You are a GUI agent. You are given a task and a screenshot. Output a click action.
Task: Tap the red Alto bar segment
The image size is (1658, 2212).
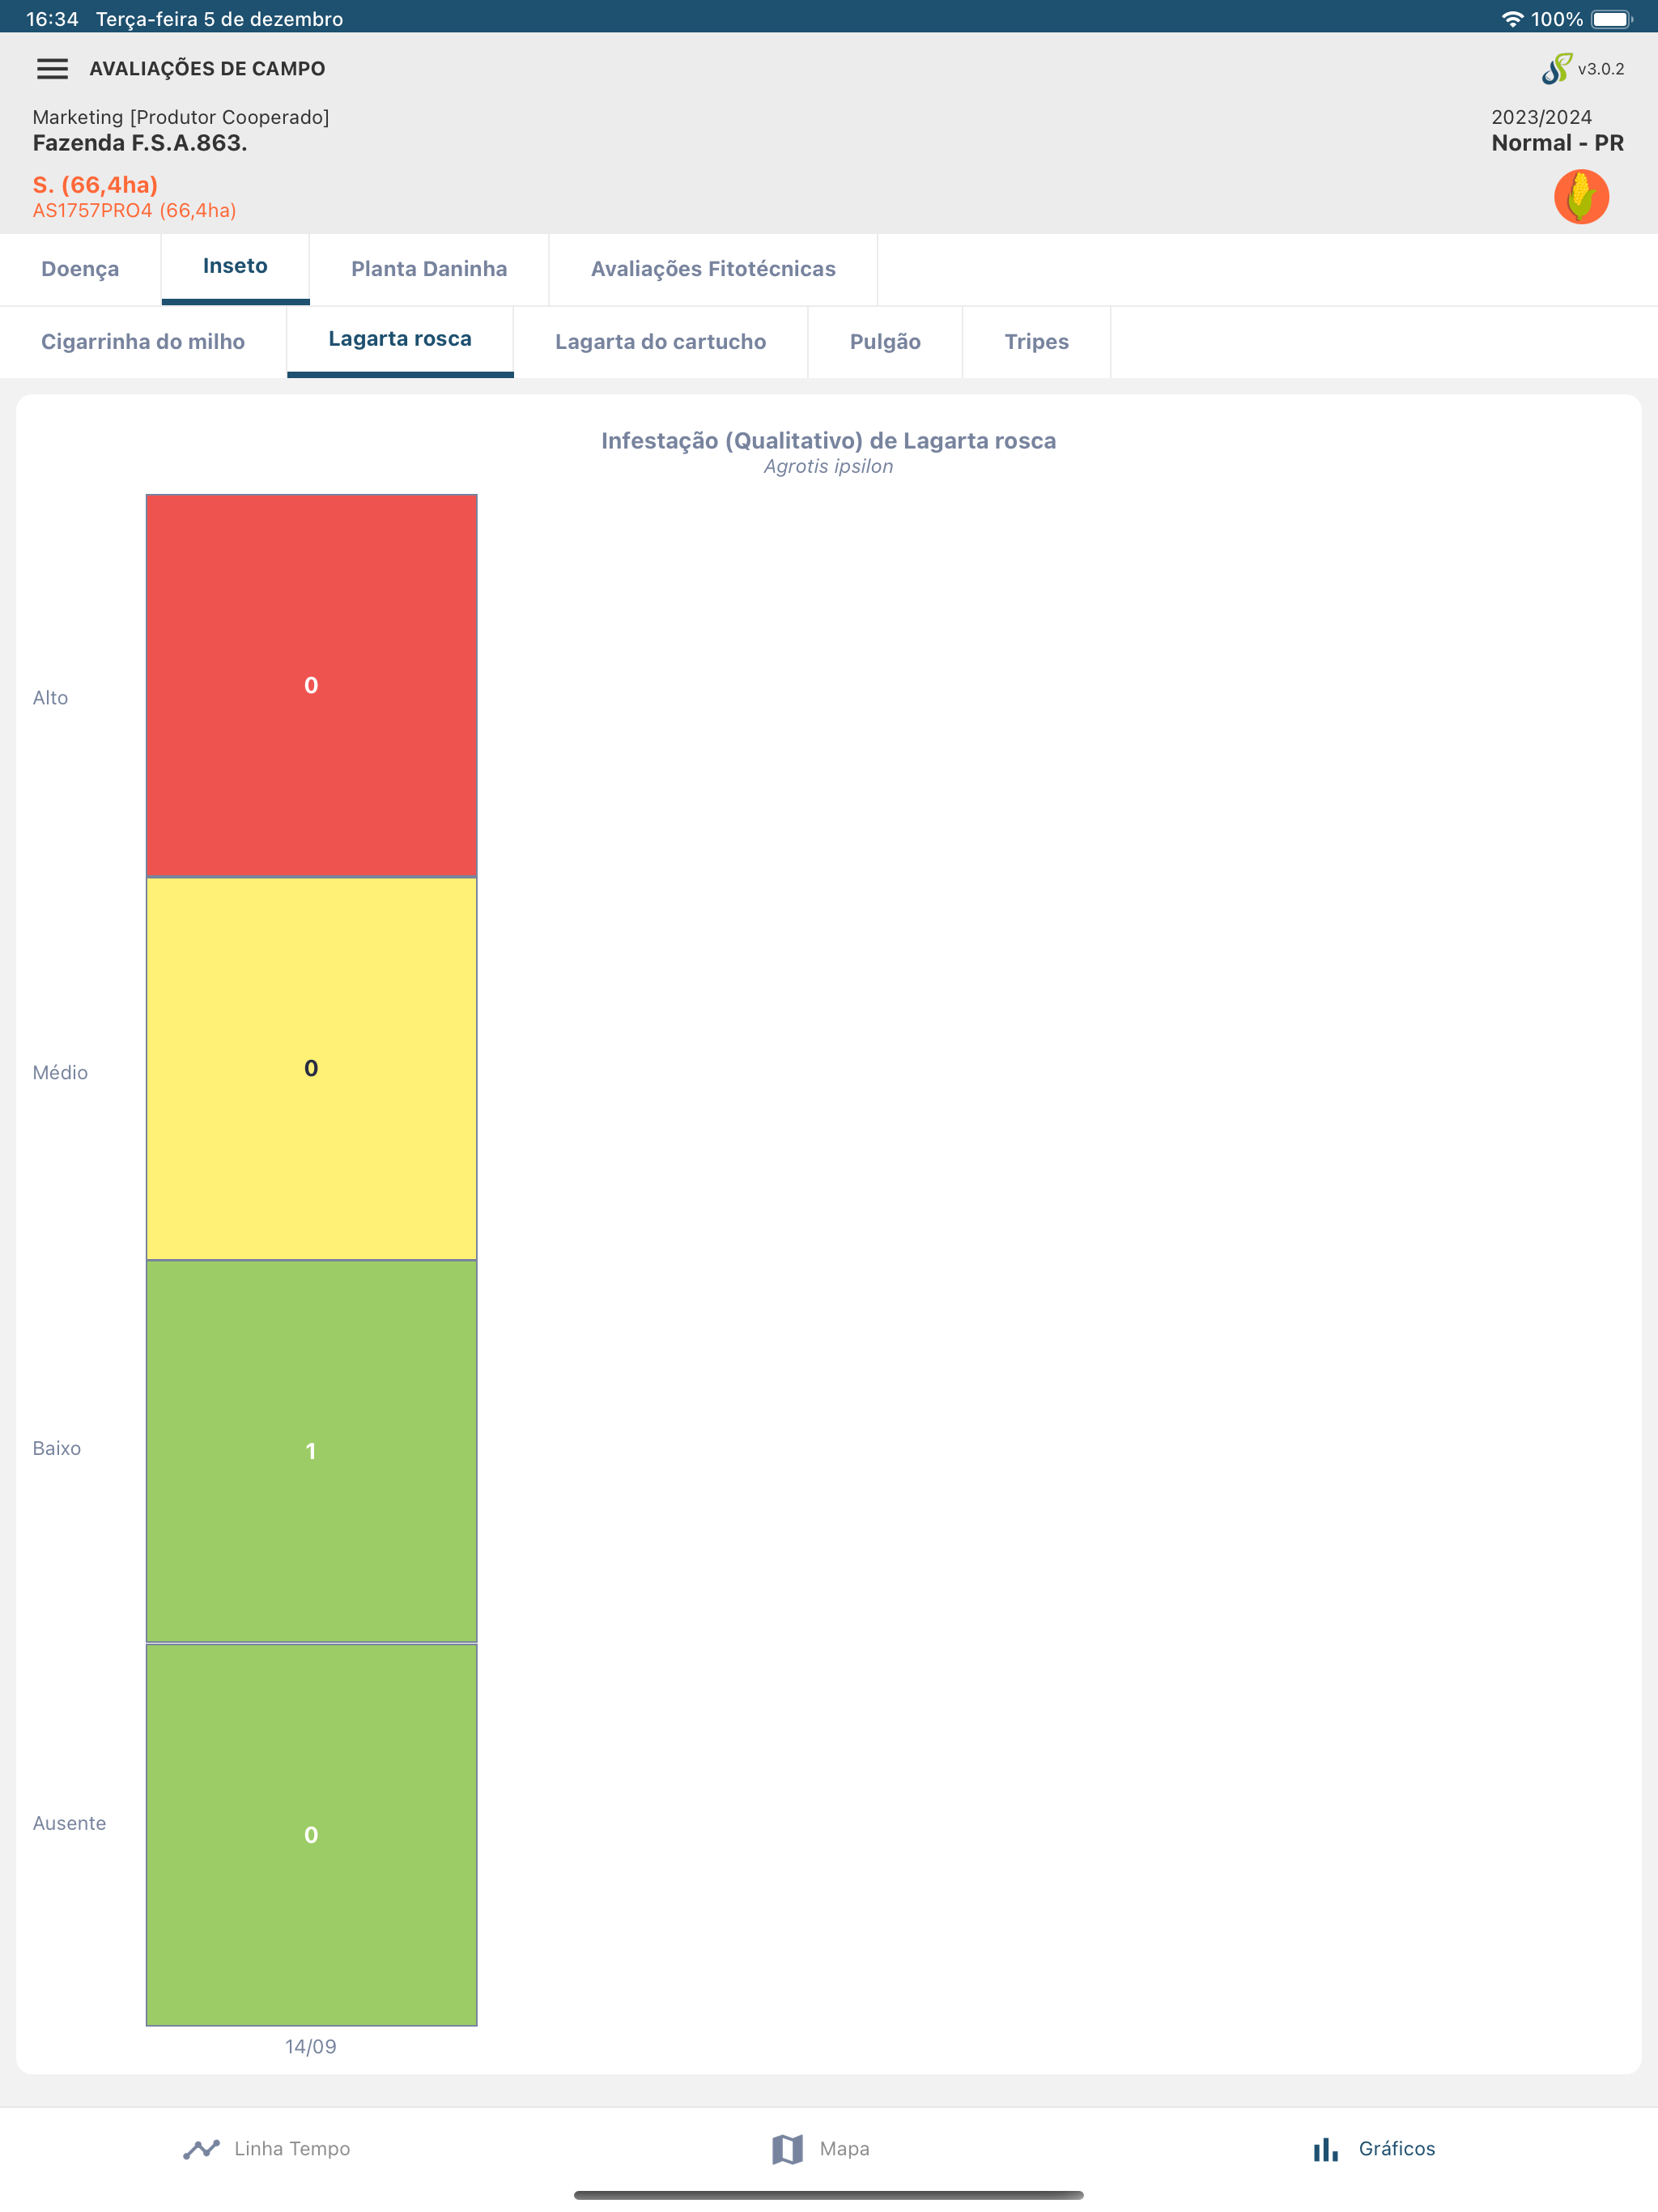click(x=311, y=685)
